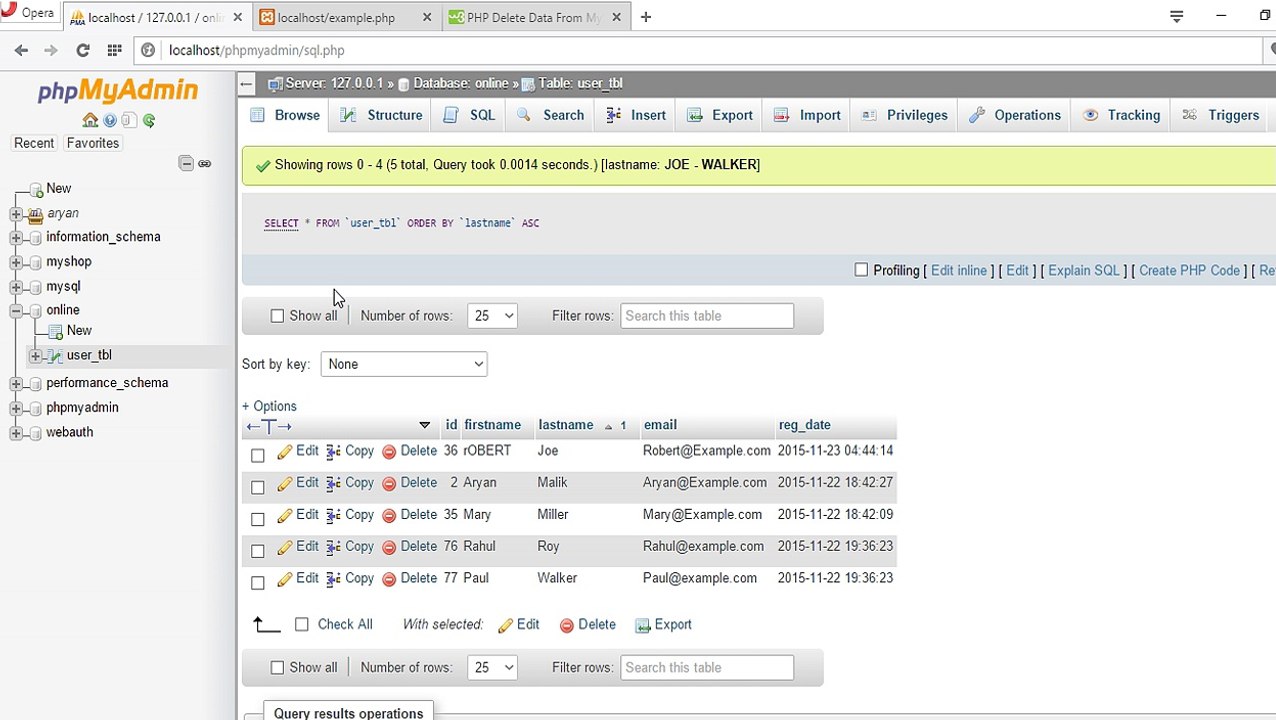Click the With selected Edit pencil icon
This screenshot has height=720, width=1276.
tap(505, 625)
